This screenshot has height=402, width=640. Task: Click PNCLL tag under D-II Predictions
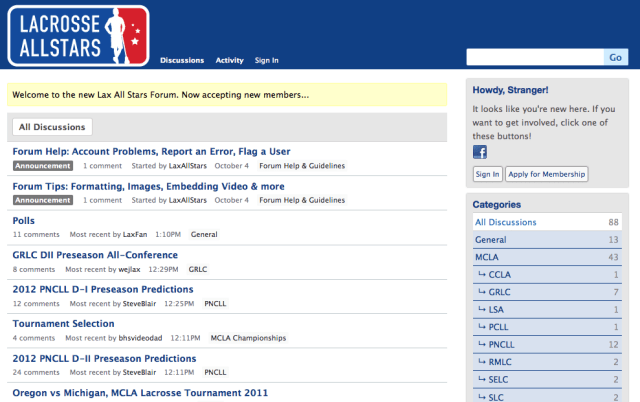pyautogui.click(x=215, y=372)
